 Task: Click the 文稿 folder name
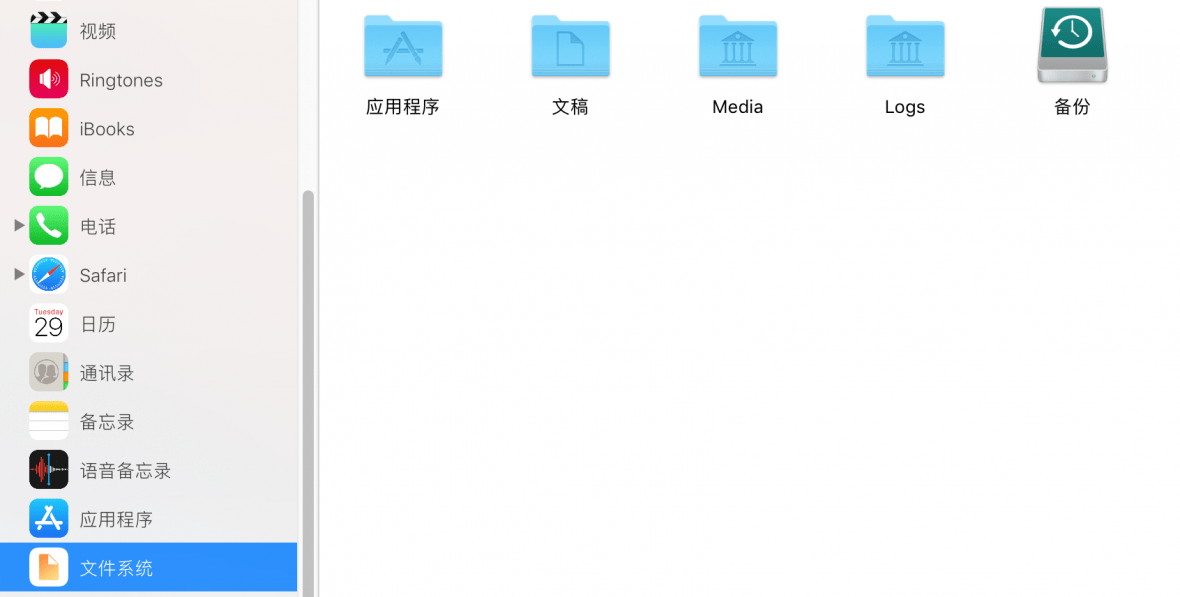coord(570,107)
